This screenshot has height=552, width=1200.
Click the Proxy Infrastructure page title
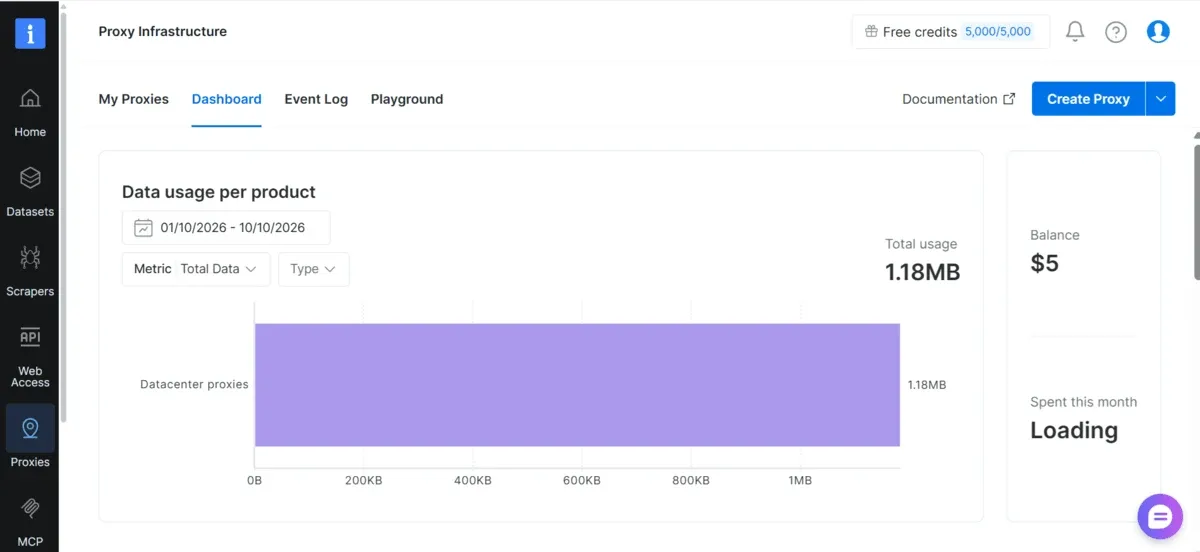pos(163,32)
